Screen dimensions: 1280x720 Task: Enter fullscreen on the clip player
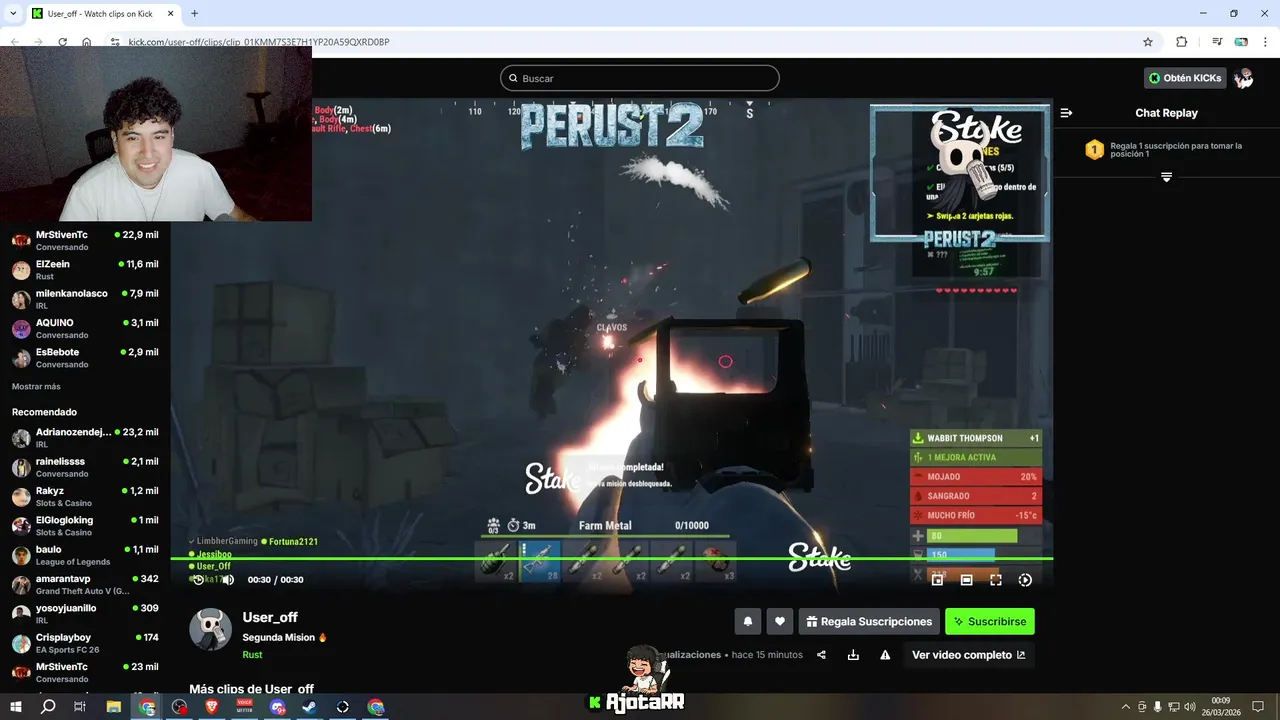[996, 580]
